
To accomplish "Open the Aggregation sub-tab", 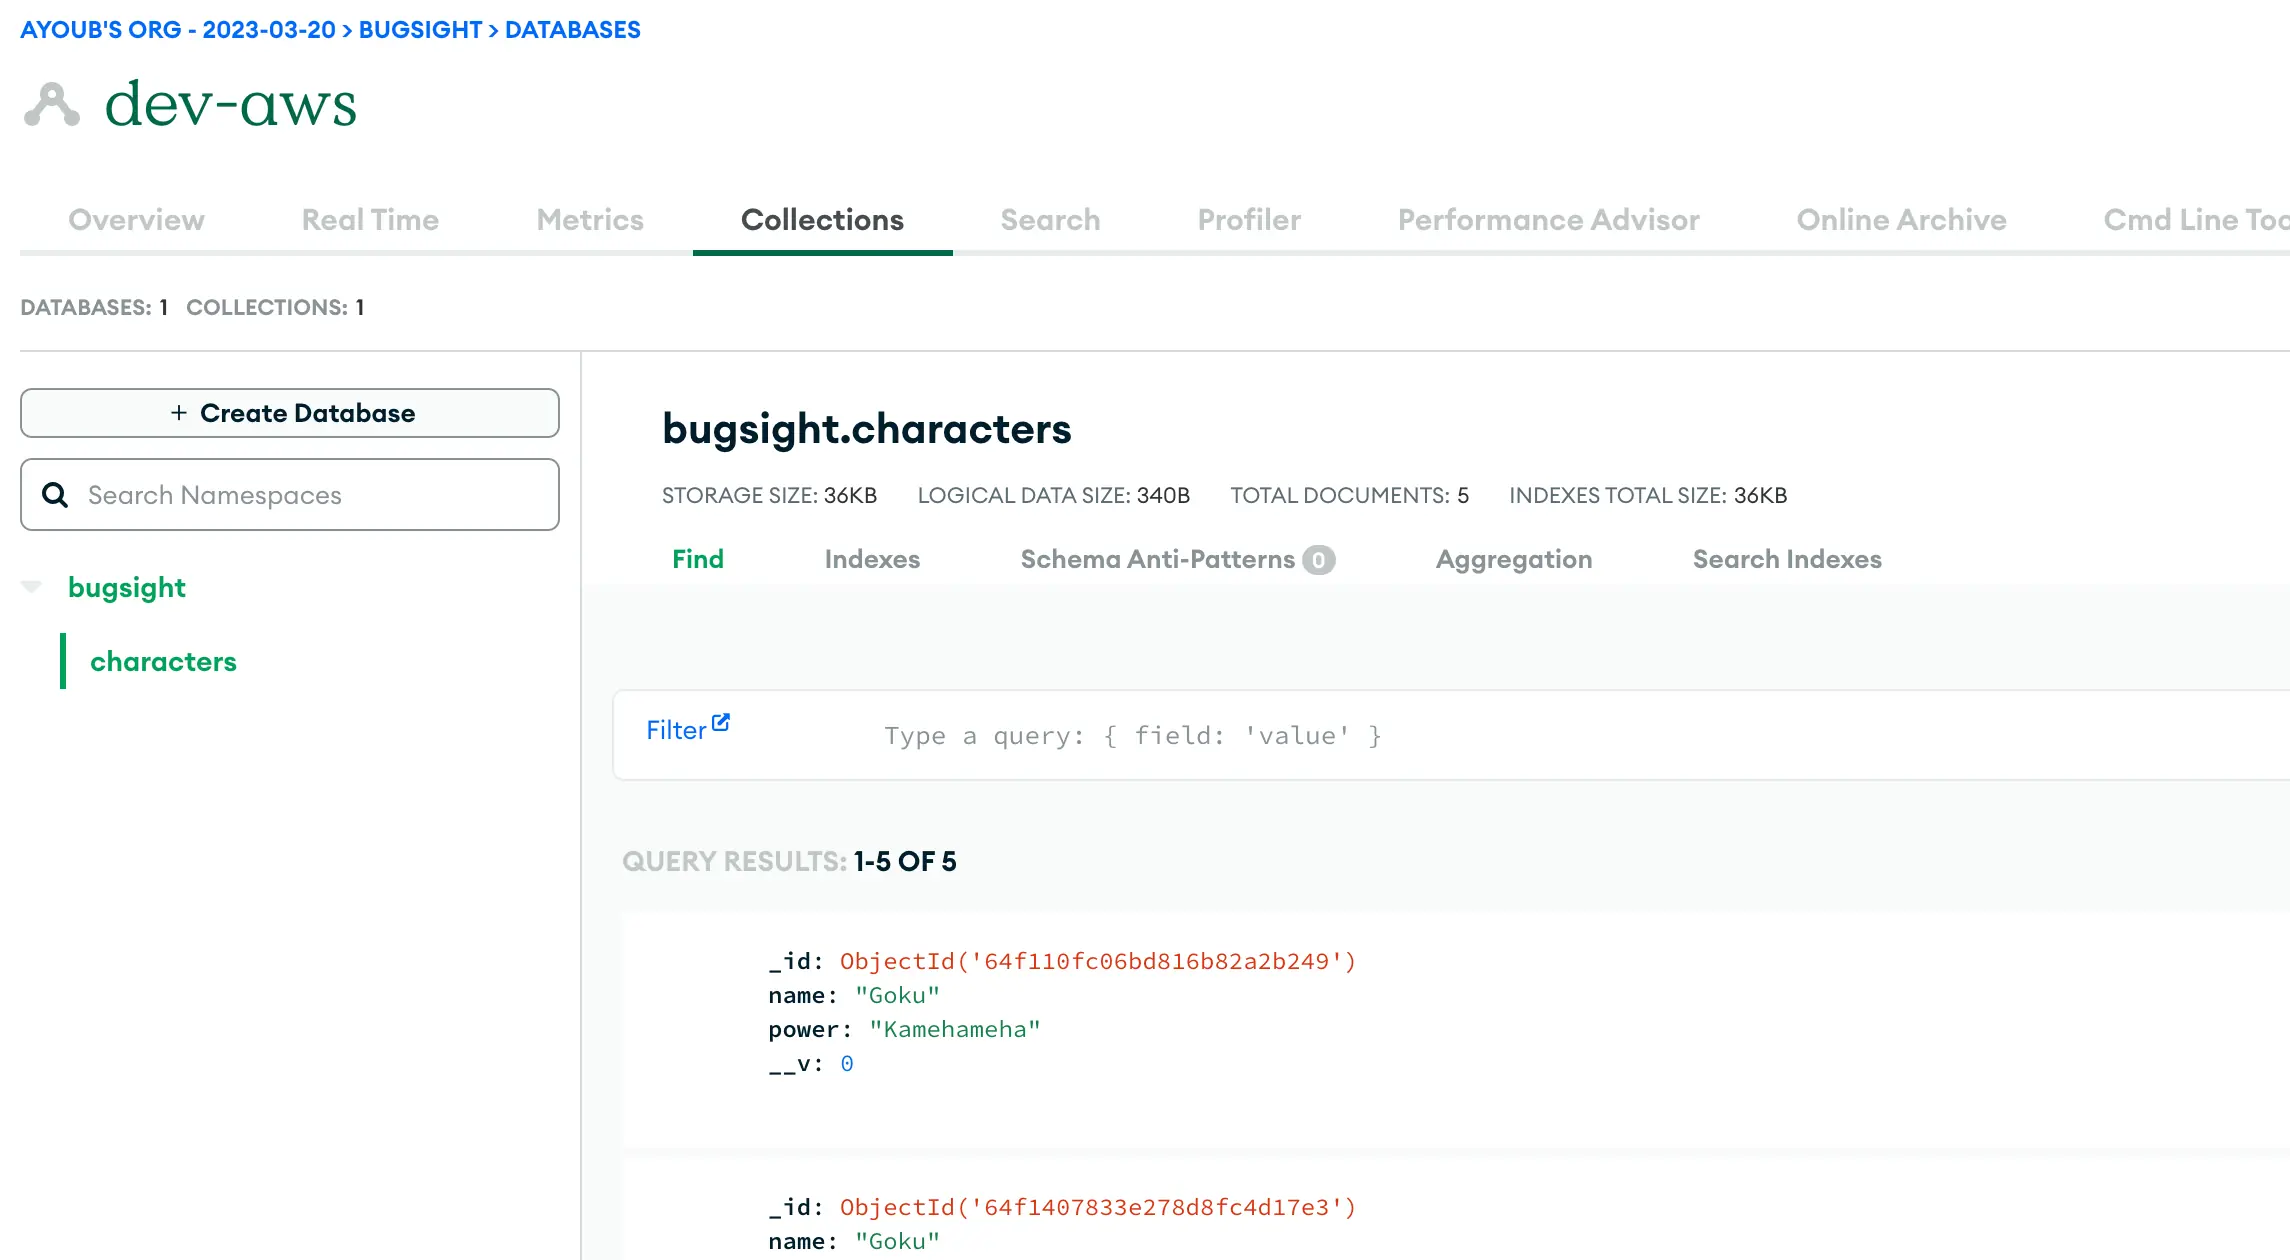I will point(1514,559).
